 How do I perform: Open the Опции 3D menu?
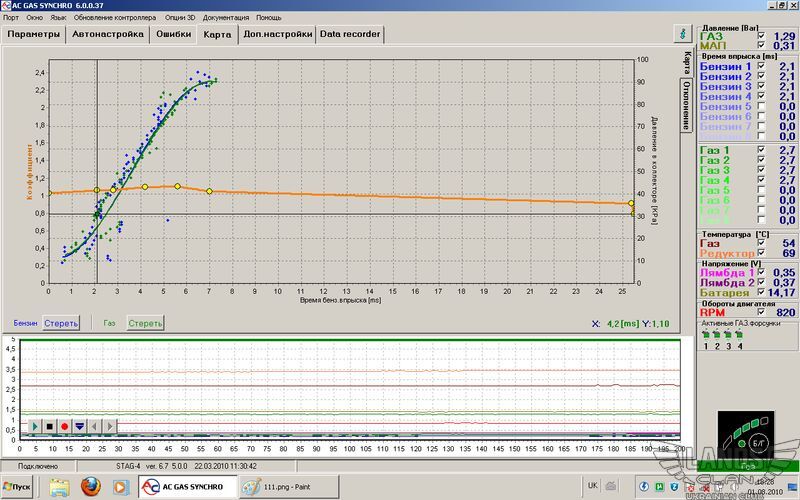(180, 18)
